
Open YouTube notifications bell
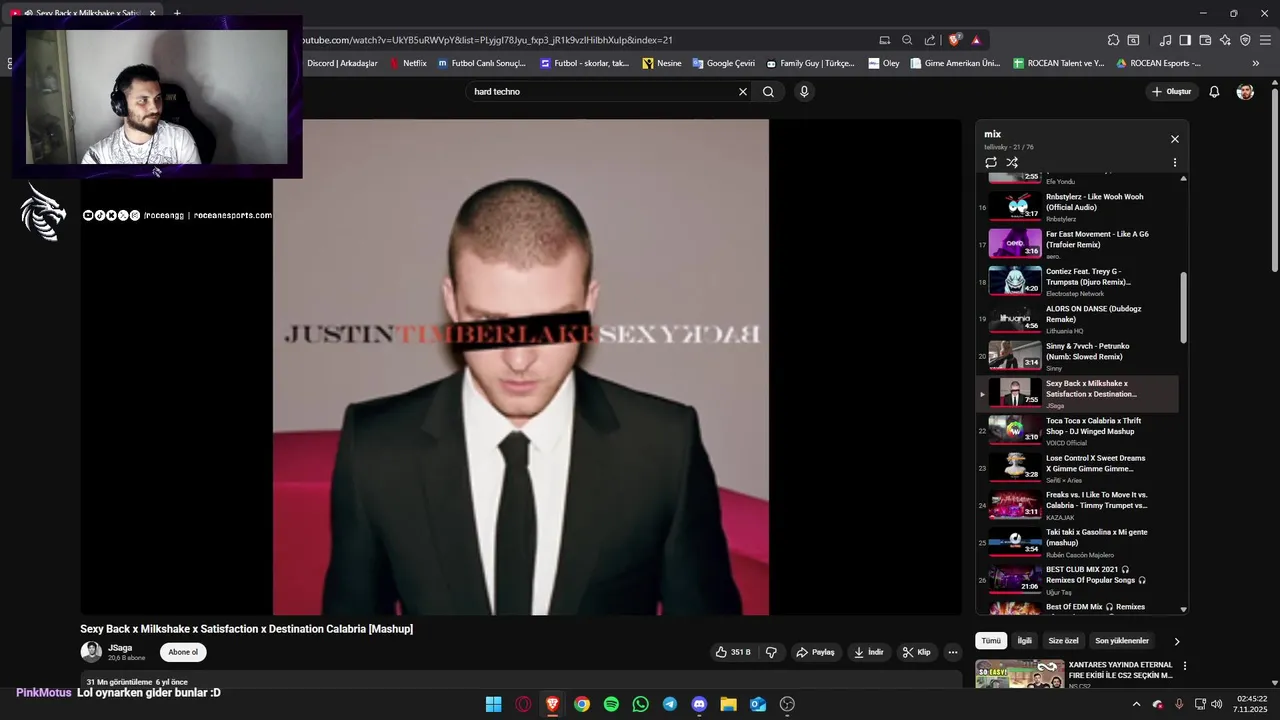pyautogui.click(x=1214, y=91)
